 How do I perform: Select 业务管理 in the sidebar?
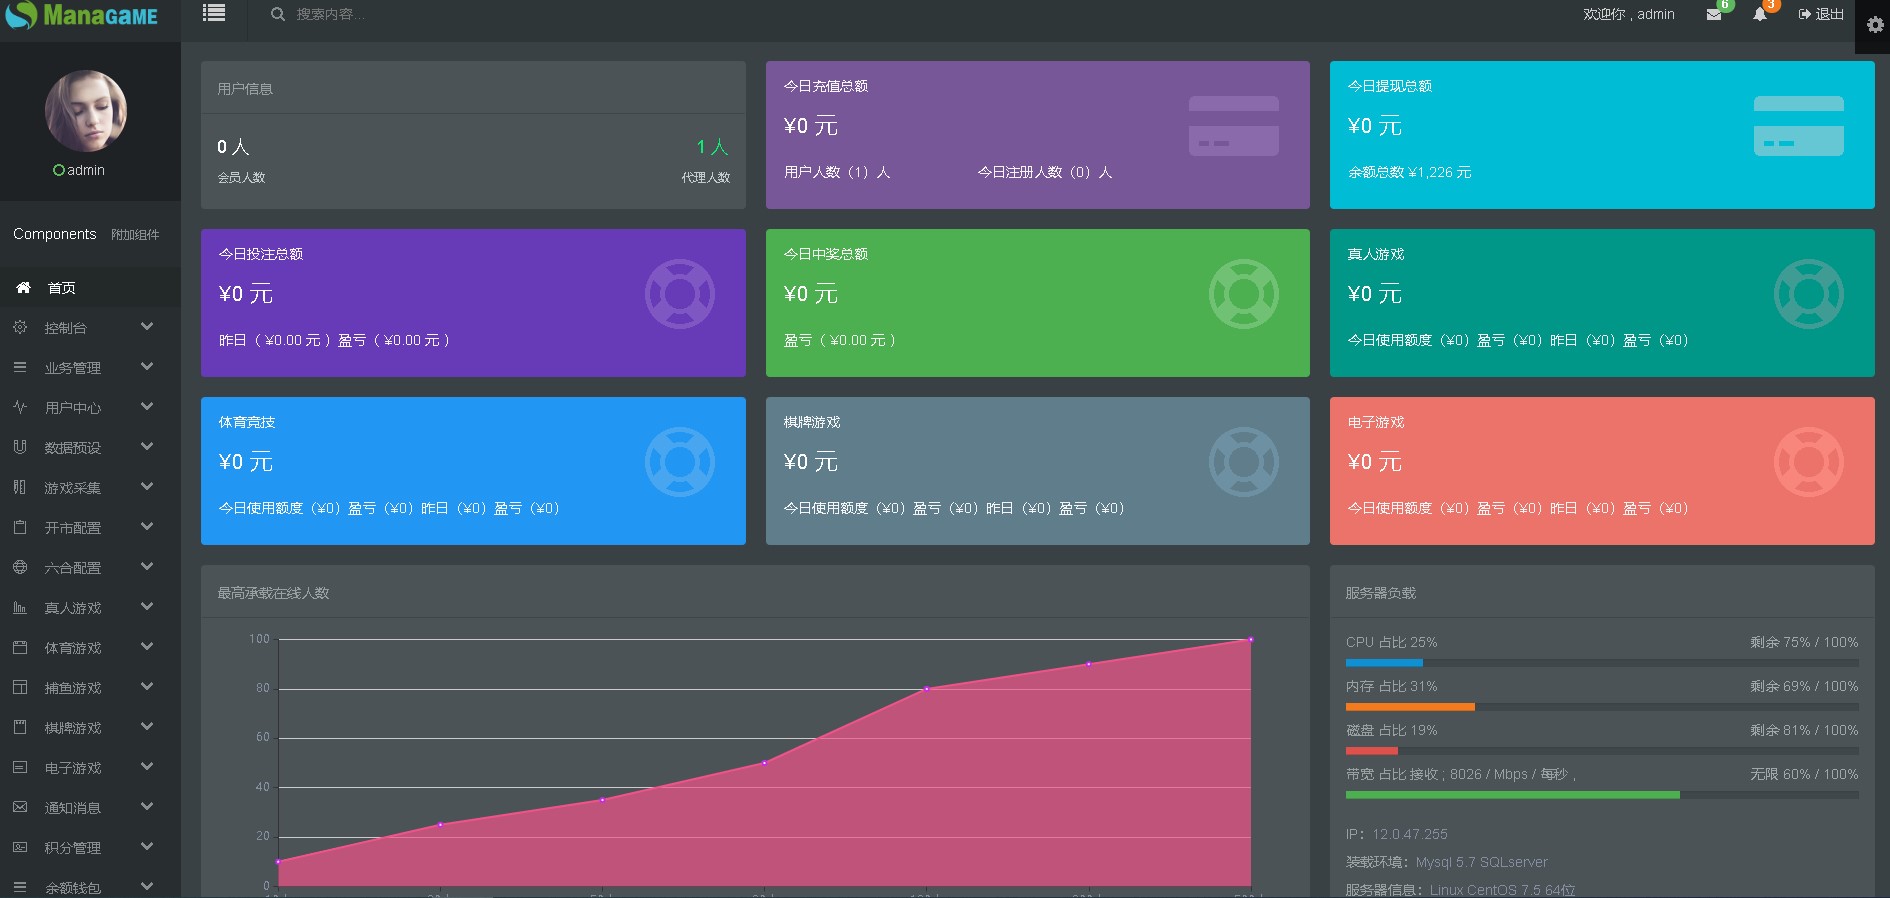click(x=72, y=368)
